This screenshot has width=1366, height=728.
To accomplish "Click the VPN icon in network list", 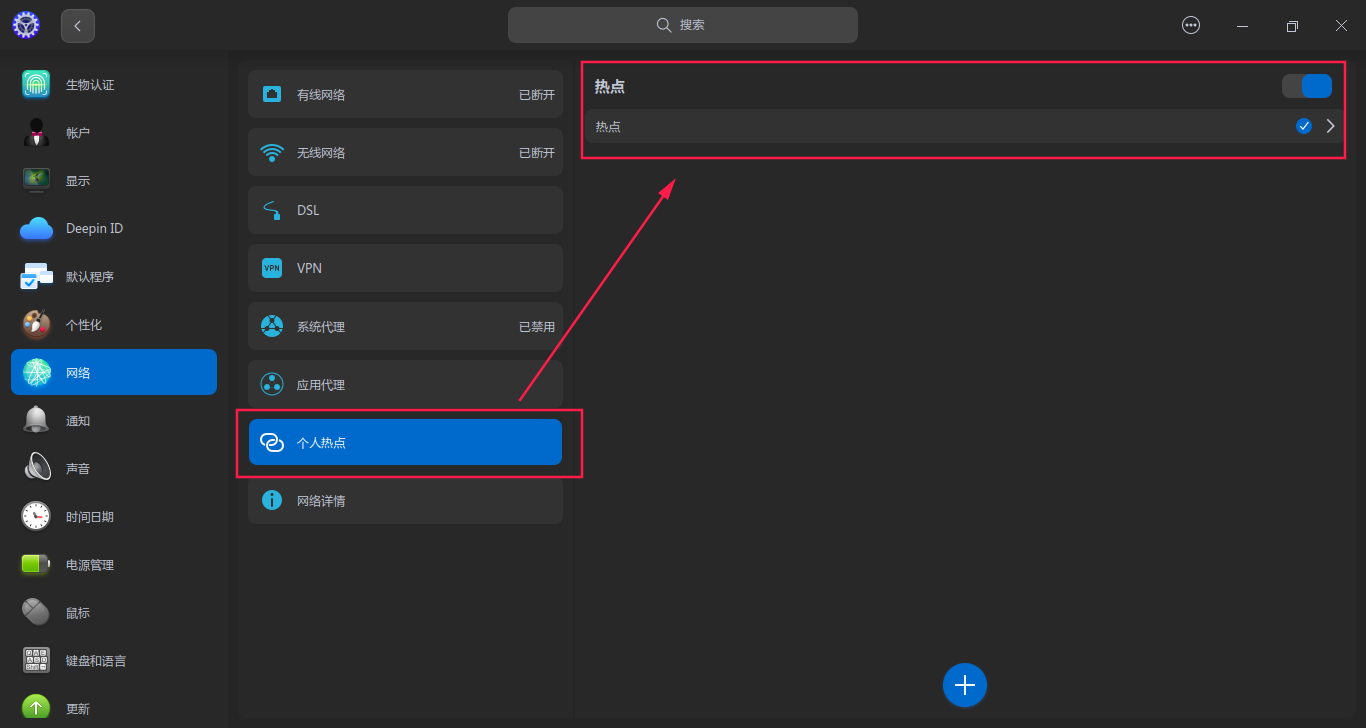I will tap(271, 268).
